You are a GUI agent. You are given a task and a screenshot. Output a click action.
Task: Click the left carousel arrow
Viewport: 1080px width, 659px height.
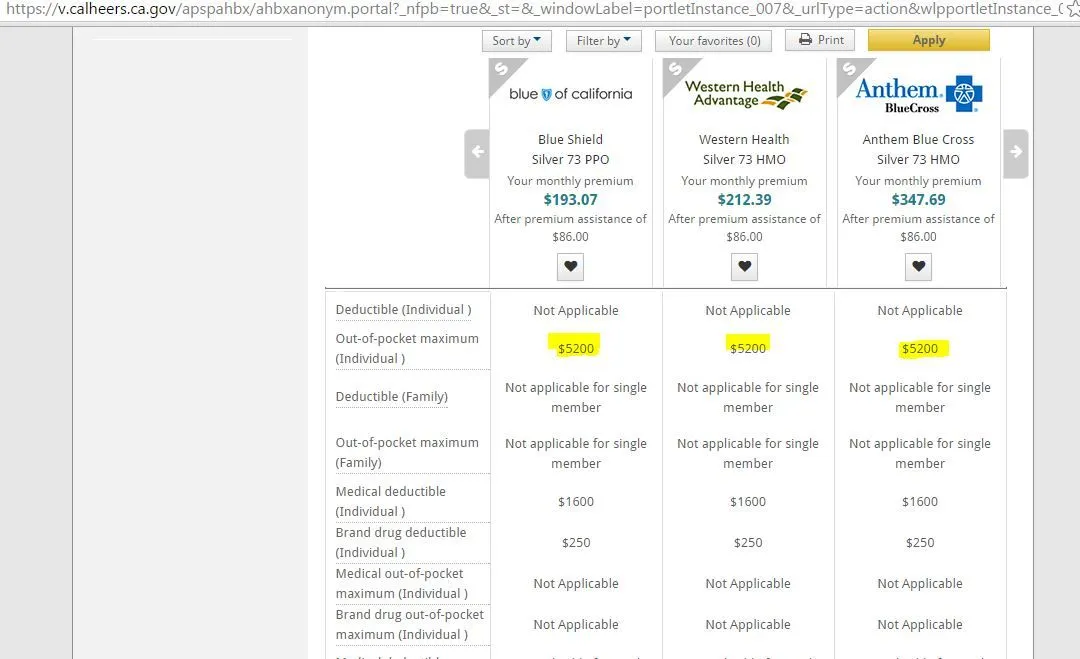[477, 153]
